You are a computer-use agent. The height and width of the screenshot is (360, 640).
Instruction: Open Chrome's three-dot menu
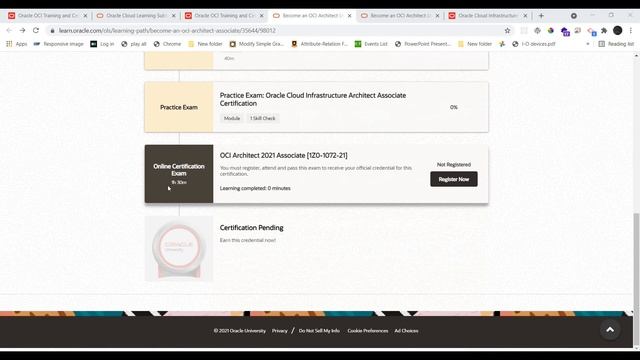631,30
